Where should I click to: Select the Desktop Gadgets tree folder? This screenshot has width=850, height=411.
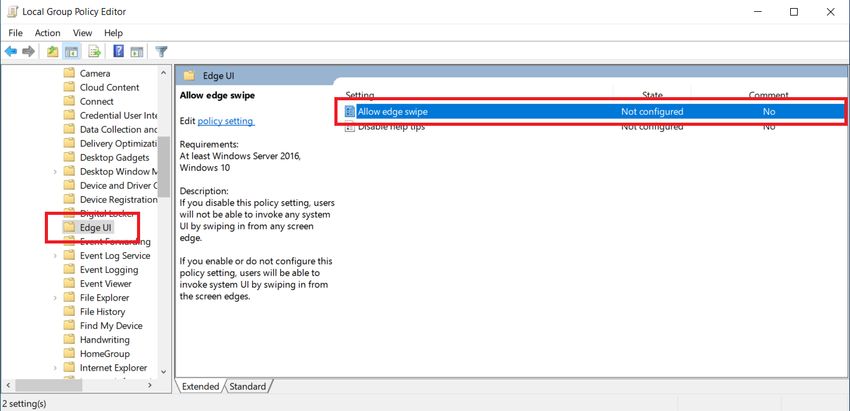pos(106,158)
